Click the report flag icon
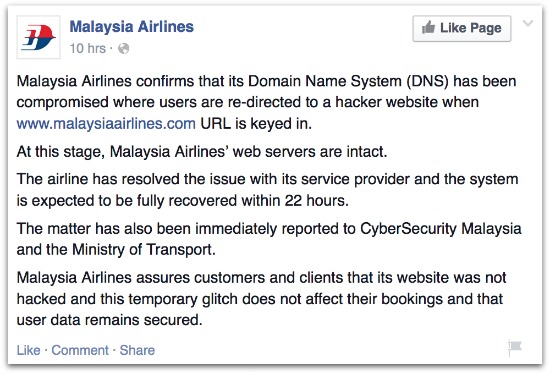The width and height of the screenshot is (550, 374). [515, 348]
